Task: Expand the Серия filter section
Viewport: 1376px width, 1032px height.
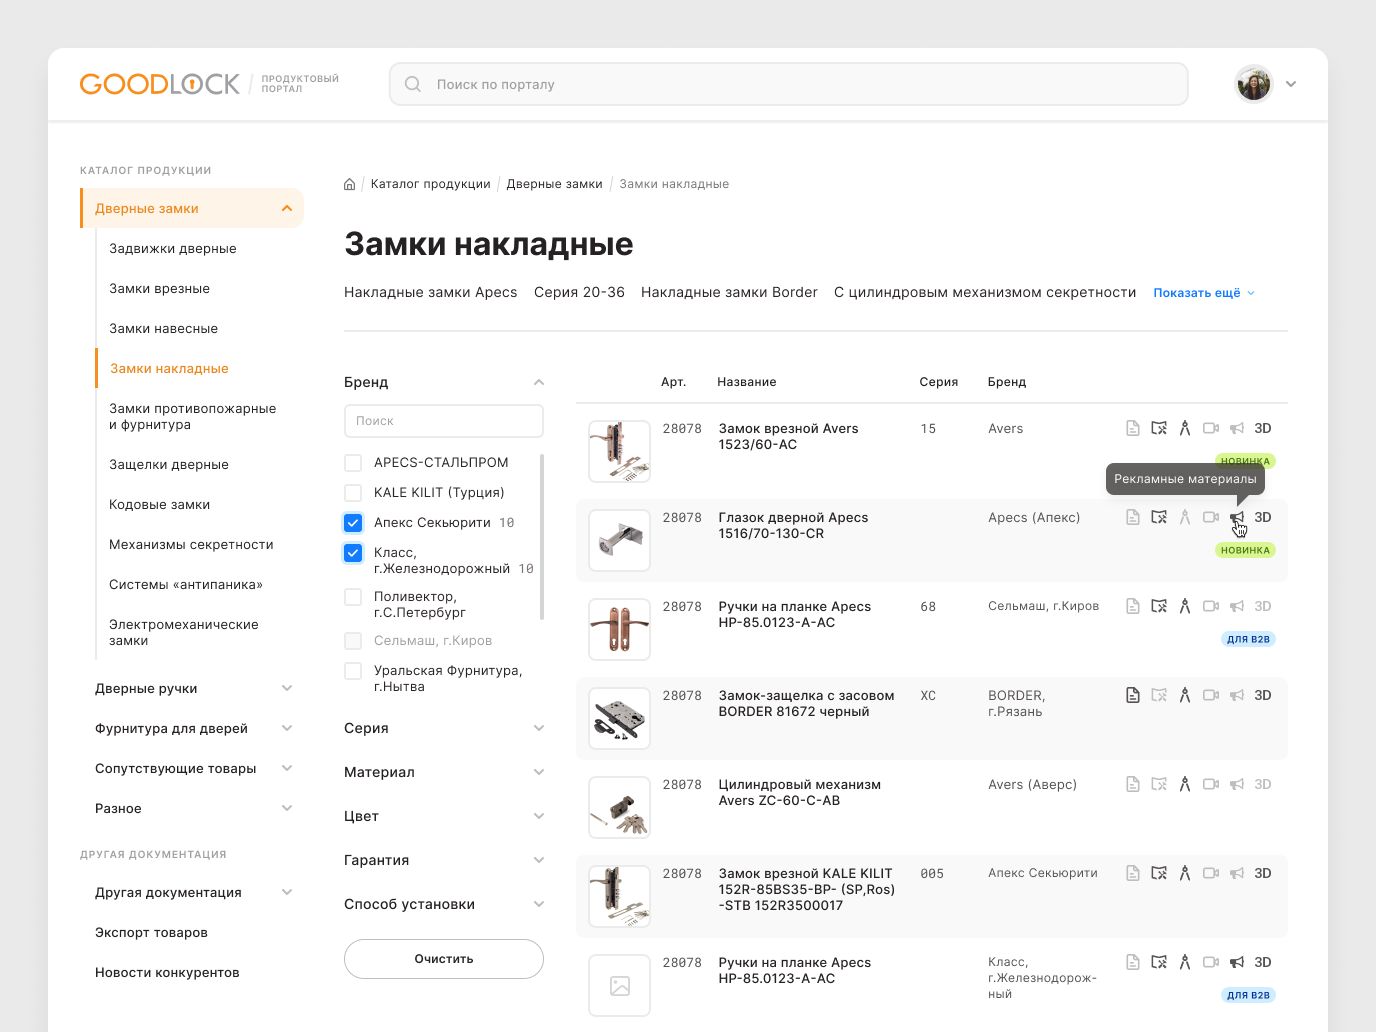Action: click(x=539, y=728)
